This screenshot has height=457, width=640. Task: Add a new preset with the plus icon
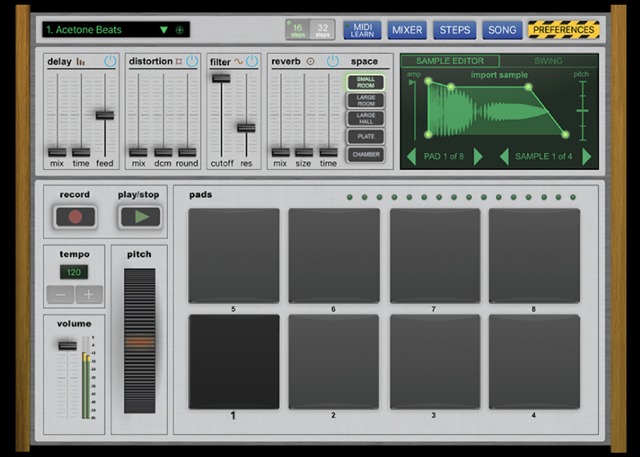click(x=179, y=30)
